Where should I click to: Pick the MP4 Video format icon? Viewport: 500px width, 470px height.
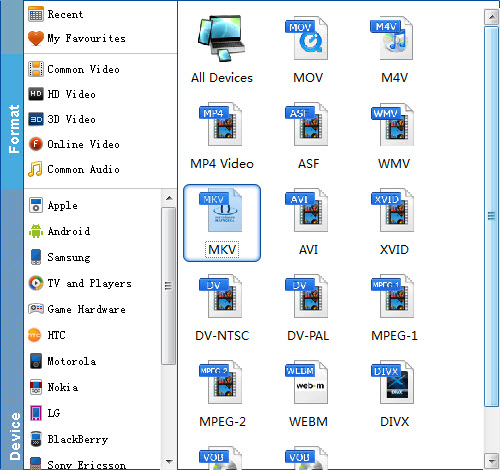click(x=221, y=124)
